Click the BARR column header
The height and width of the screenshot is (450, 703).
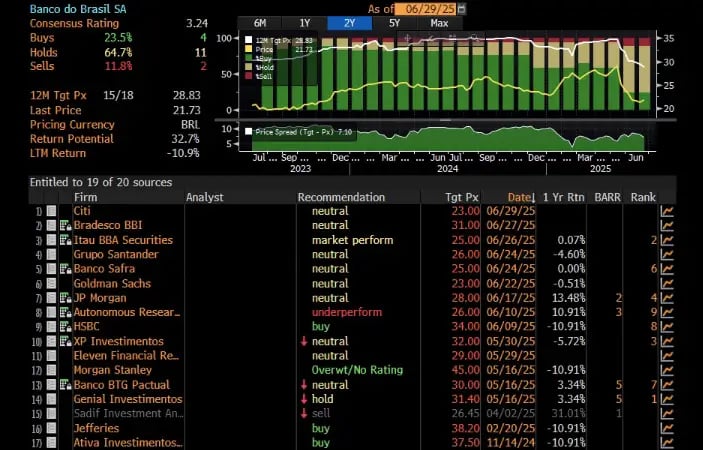[608, 198]
